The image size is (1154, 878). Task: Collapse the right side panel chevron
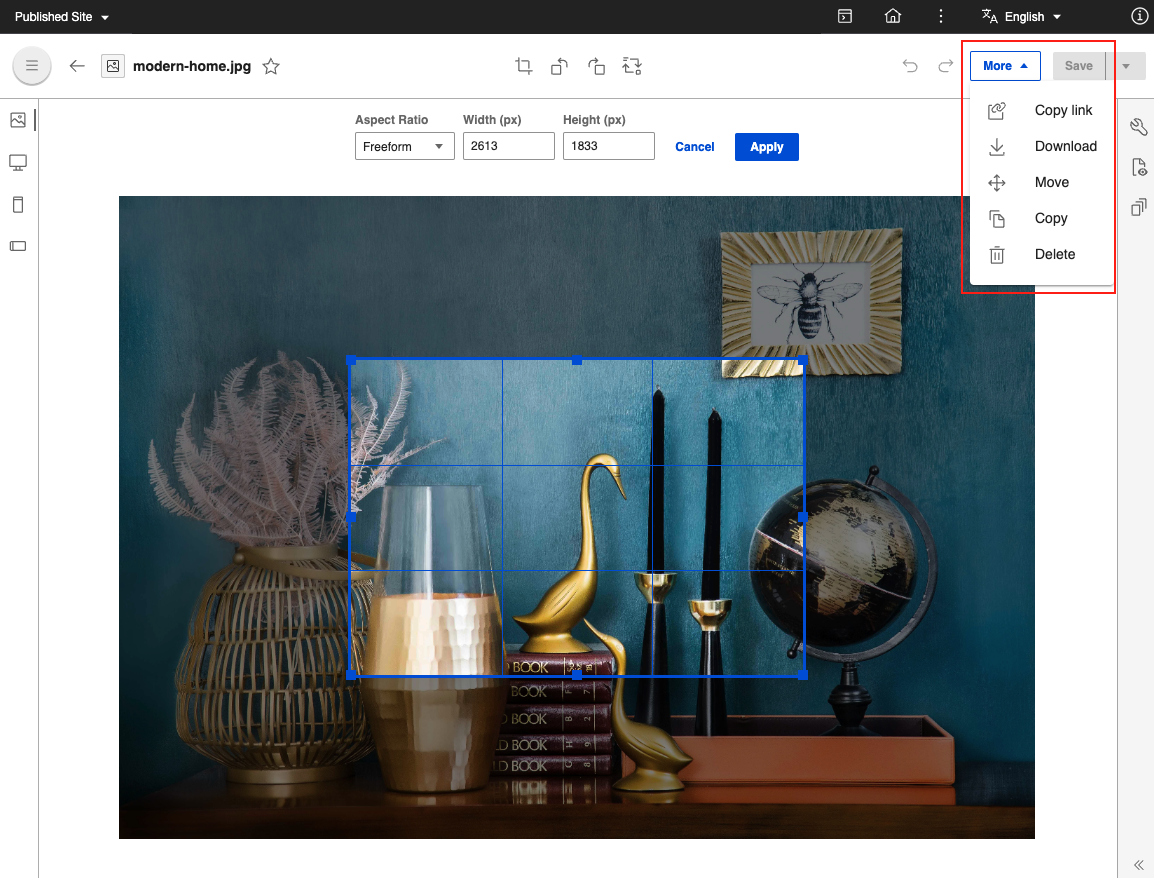click(1138, 865)
